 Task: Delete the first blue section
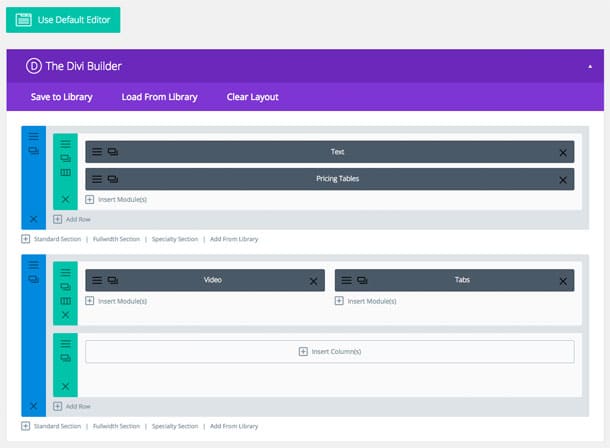(x=33, y=219)
